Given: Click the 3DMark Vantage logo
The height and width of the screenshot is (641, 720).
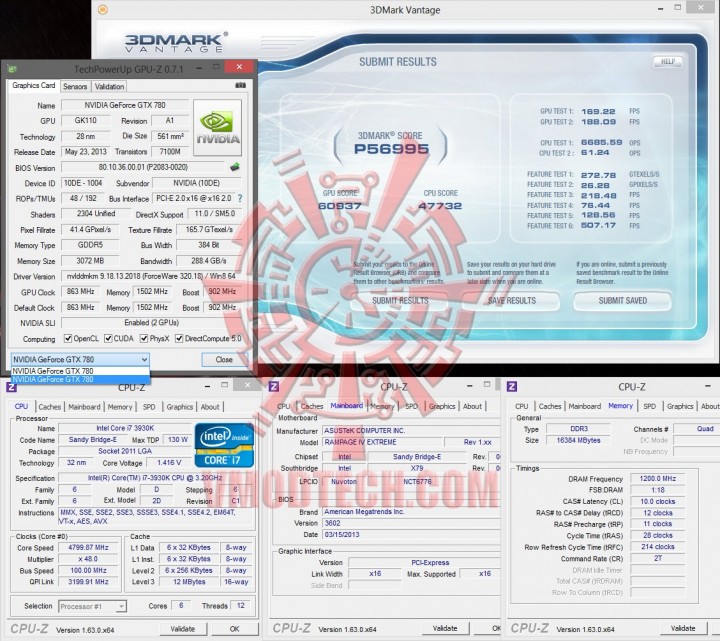Looking at the screenshot, I should tap(176, 42).
